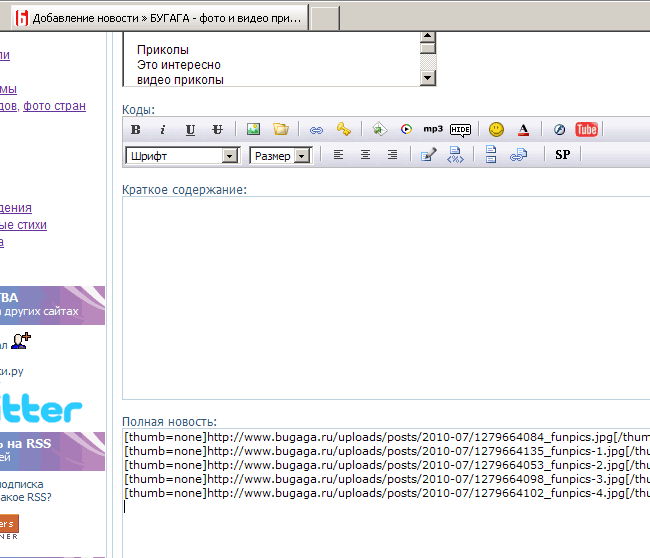Image resolution: width=650 pixels, height=558 pixels.
Task: Open the text color picker
Action: point(523,130)
